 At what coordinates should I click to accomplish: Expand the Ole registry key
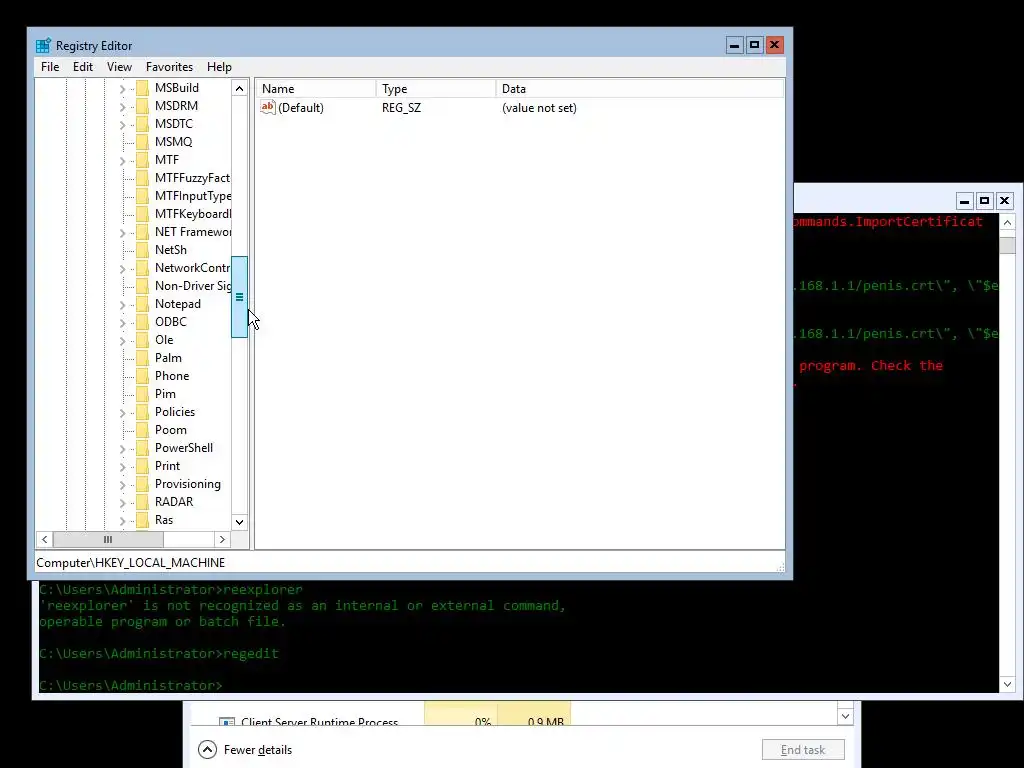tap(122, 341)
